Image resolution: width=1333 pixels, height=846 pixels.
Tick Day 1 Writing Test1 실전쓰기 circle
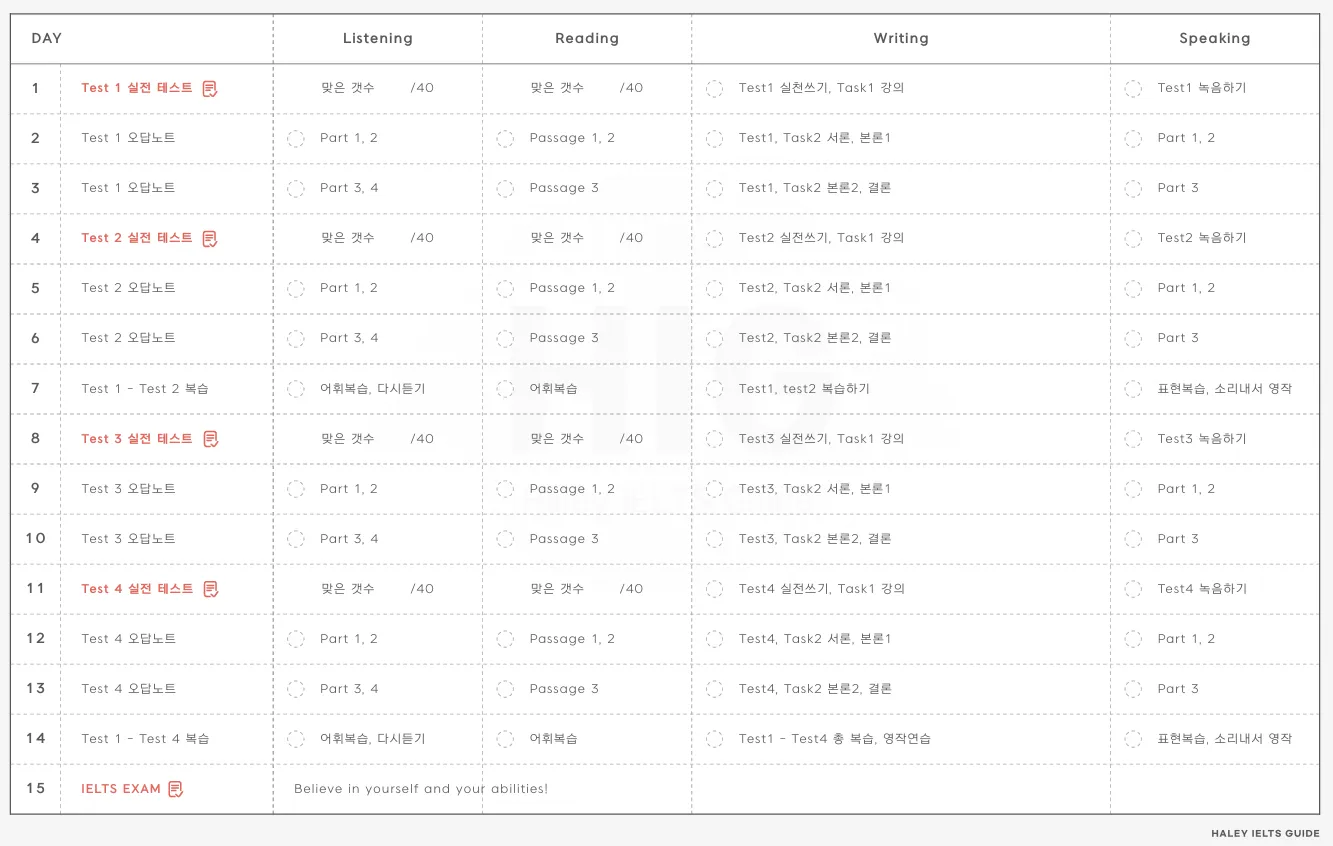(714, 89)
